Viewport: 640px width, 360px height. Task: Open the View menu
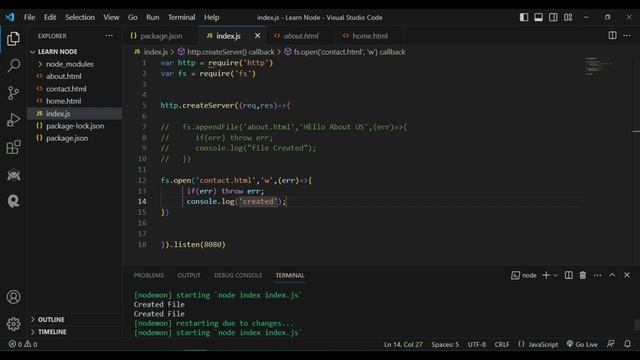[111, 17]
